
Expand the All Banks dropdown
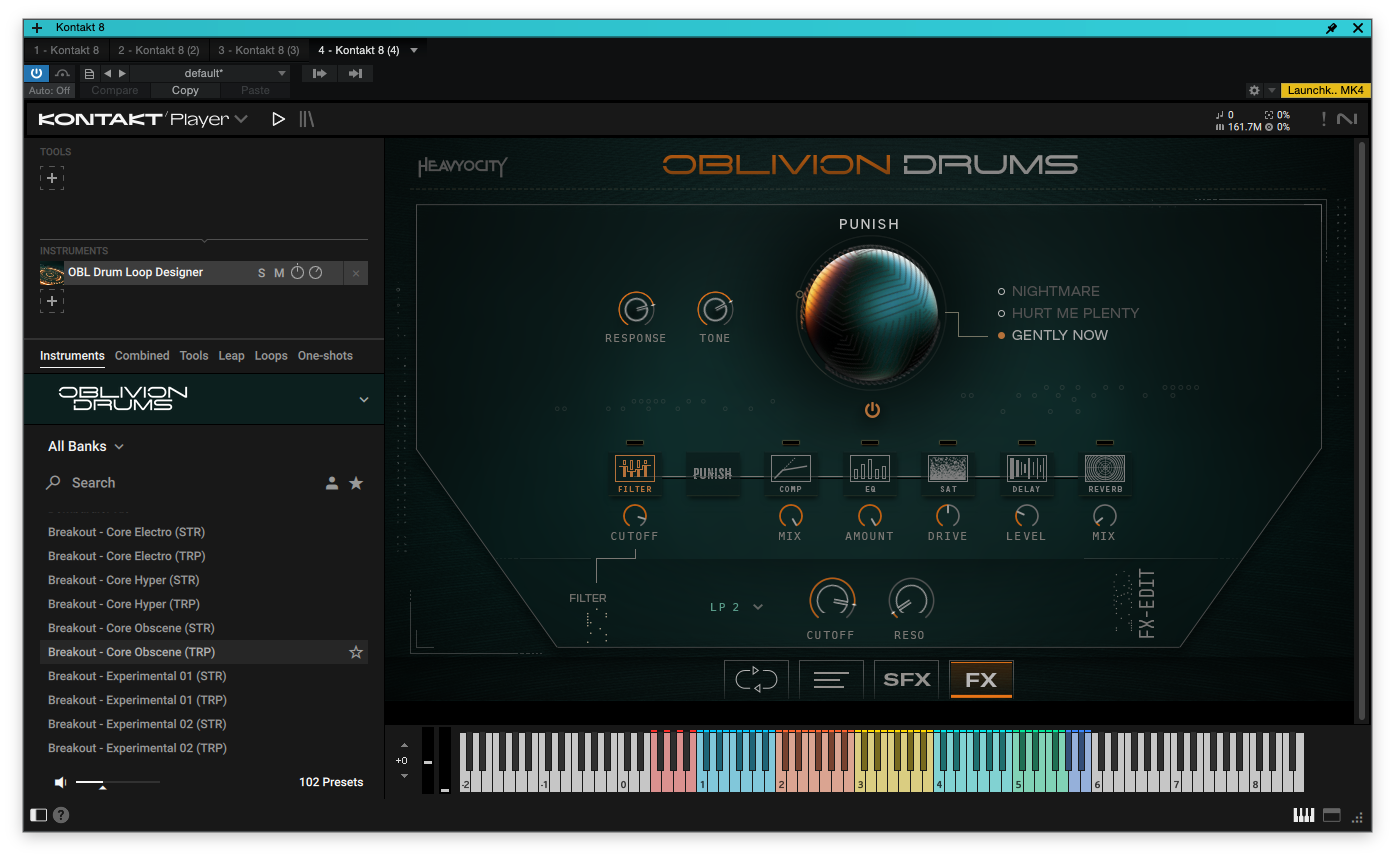coord(86,446)
